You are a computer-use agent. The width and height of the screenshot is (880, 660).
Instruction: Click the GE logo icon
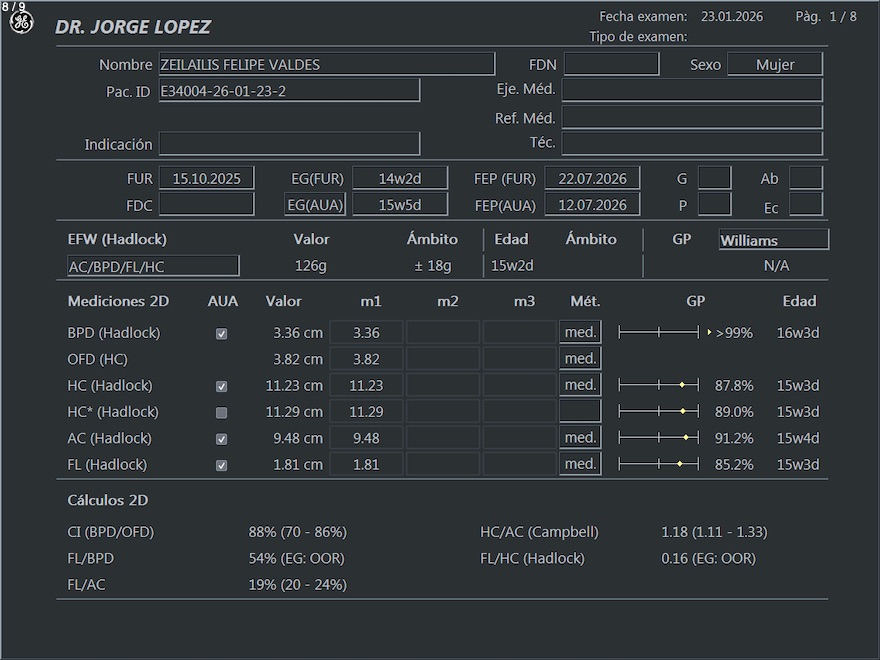[21, 23]
